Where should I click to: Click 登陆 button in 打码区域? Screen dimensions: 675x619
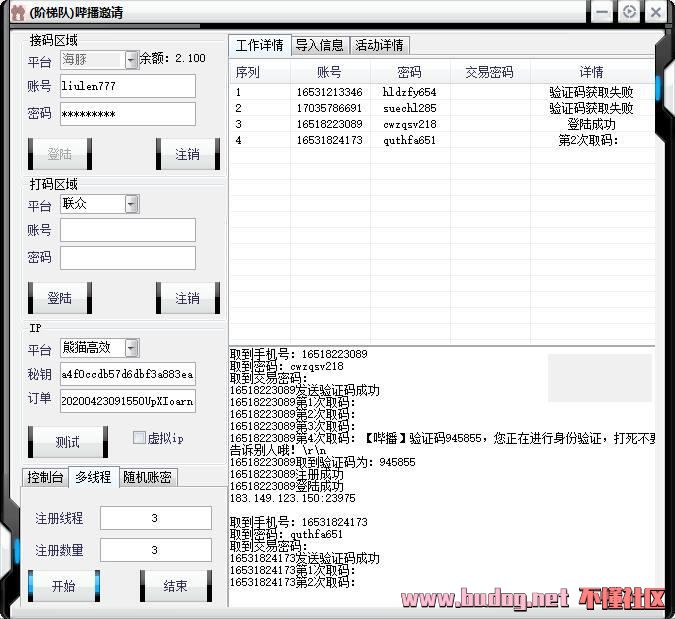[x=60, y=298]
